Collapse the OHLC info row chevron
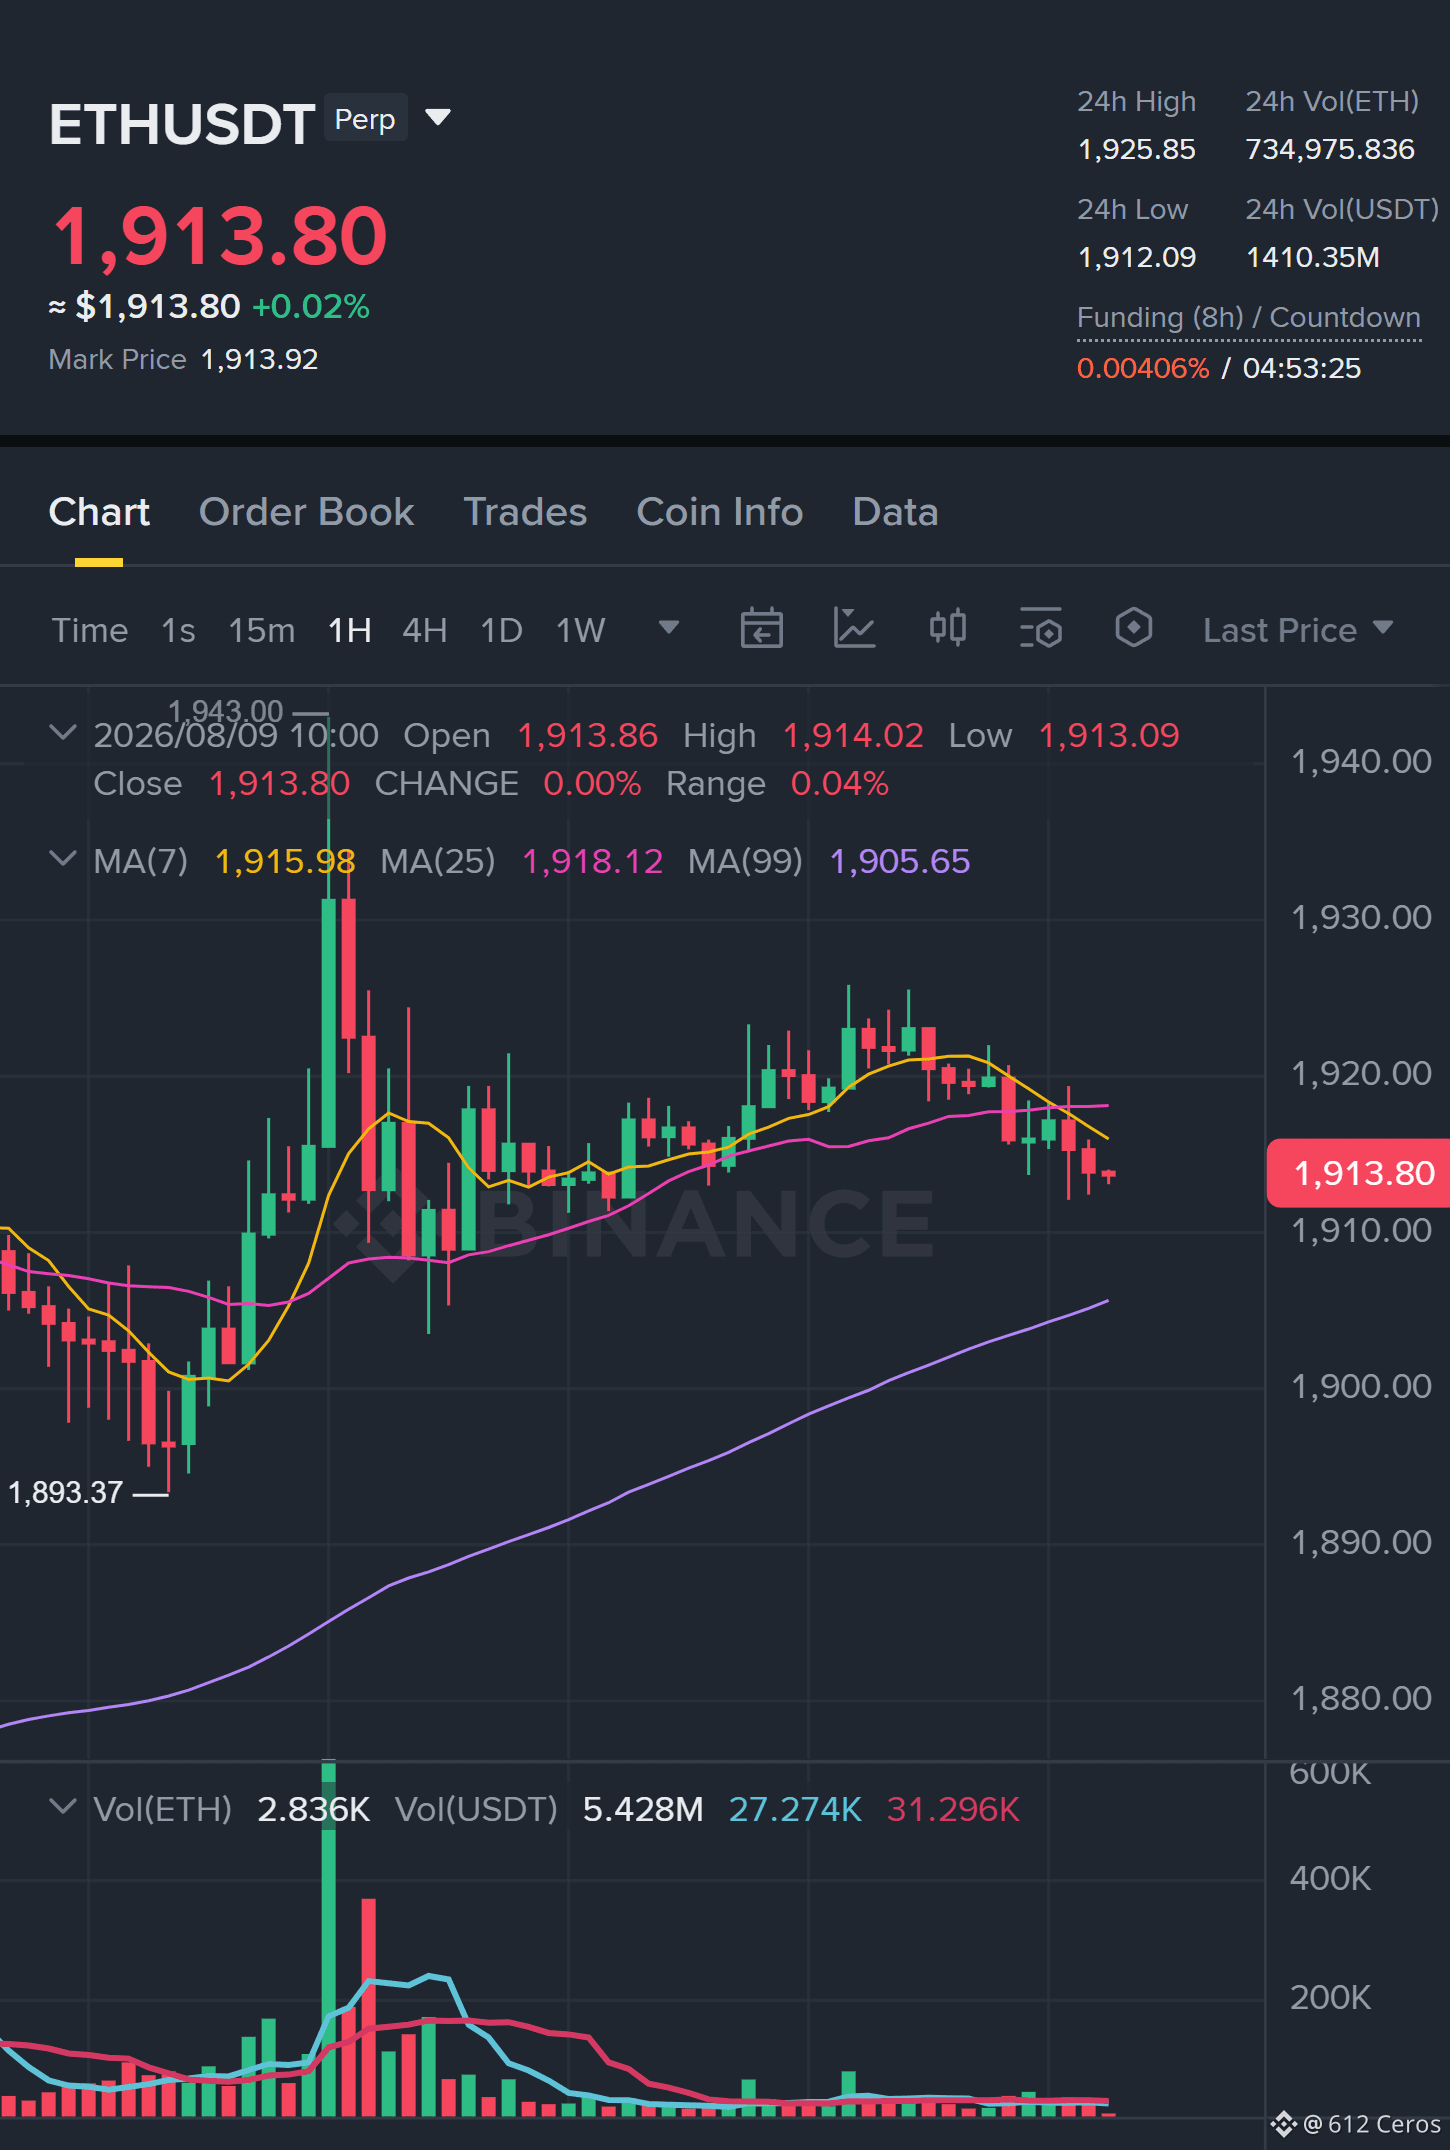The image size is (1450, 2150). click(x=63, y=733)
